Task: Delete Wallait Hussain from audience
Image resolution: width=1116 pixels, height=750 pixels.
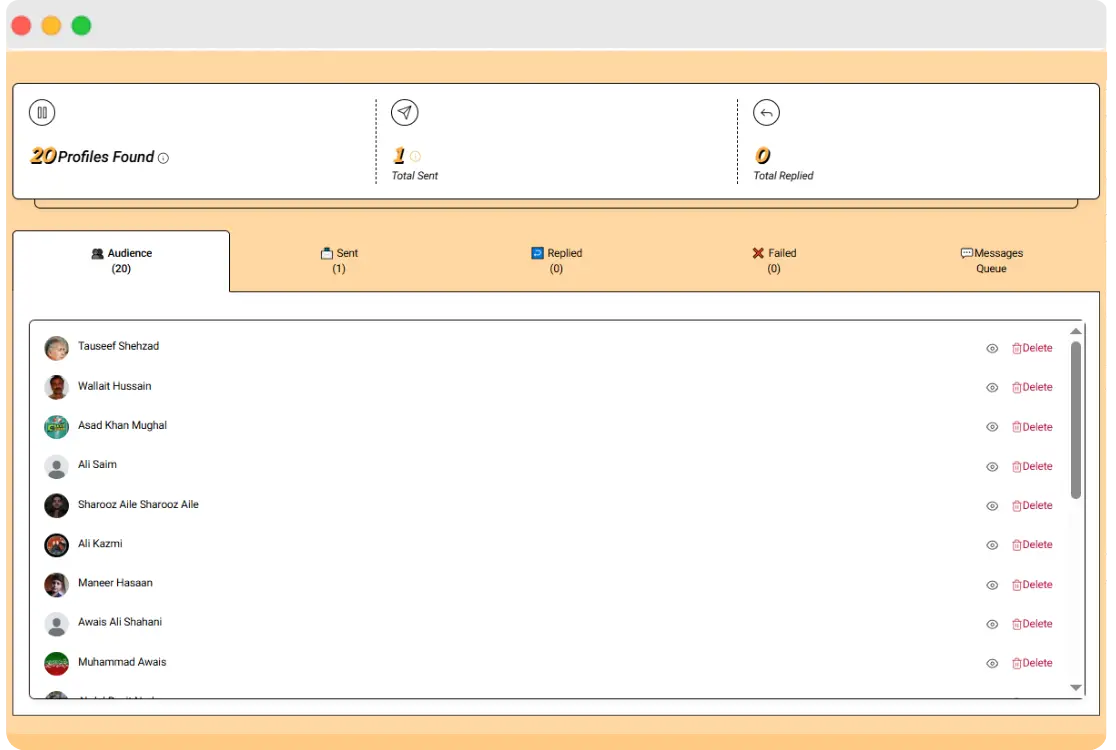Action: tap(1032, 387)
